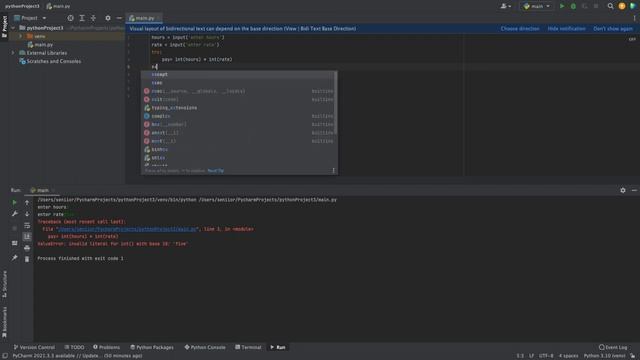Choose 'typing_extensions' completion suggestion

[239, 108]
